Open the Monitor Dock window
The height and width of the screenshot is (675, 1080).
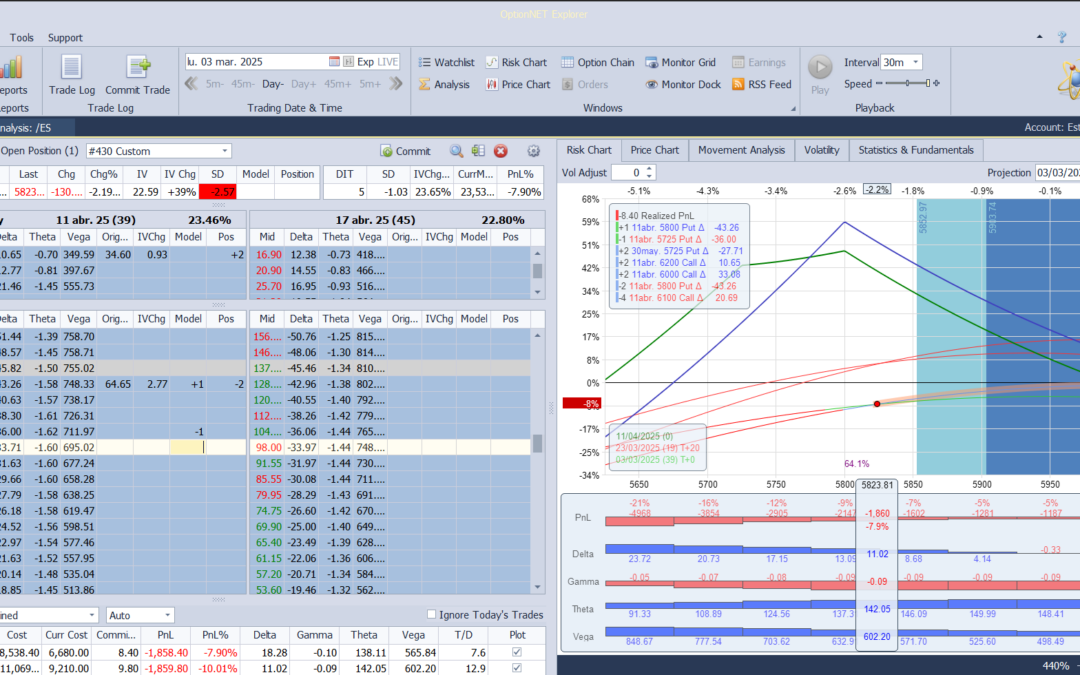coord(683,84)
